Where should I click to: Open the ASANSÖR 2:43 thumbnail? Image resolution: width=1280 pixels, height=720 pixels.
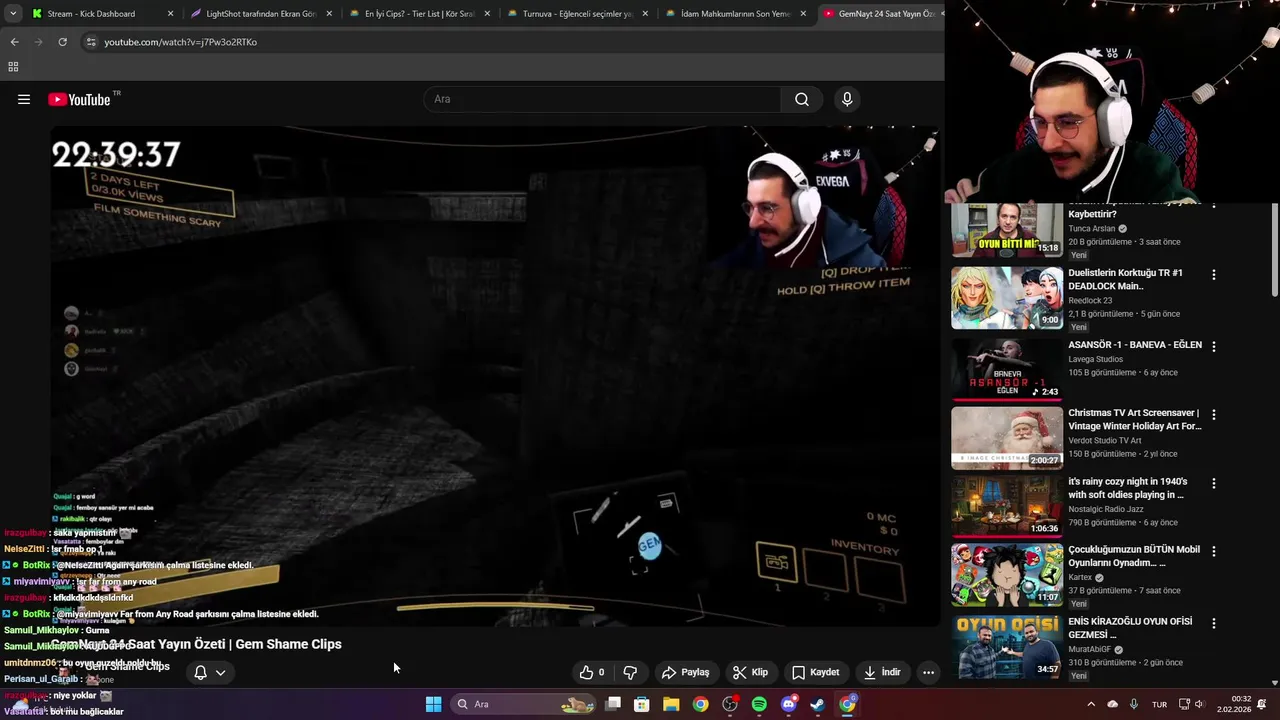coord(1006,369)
